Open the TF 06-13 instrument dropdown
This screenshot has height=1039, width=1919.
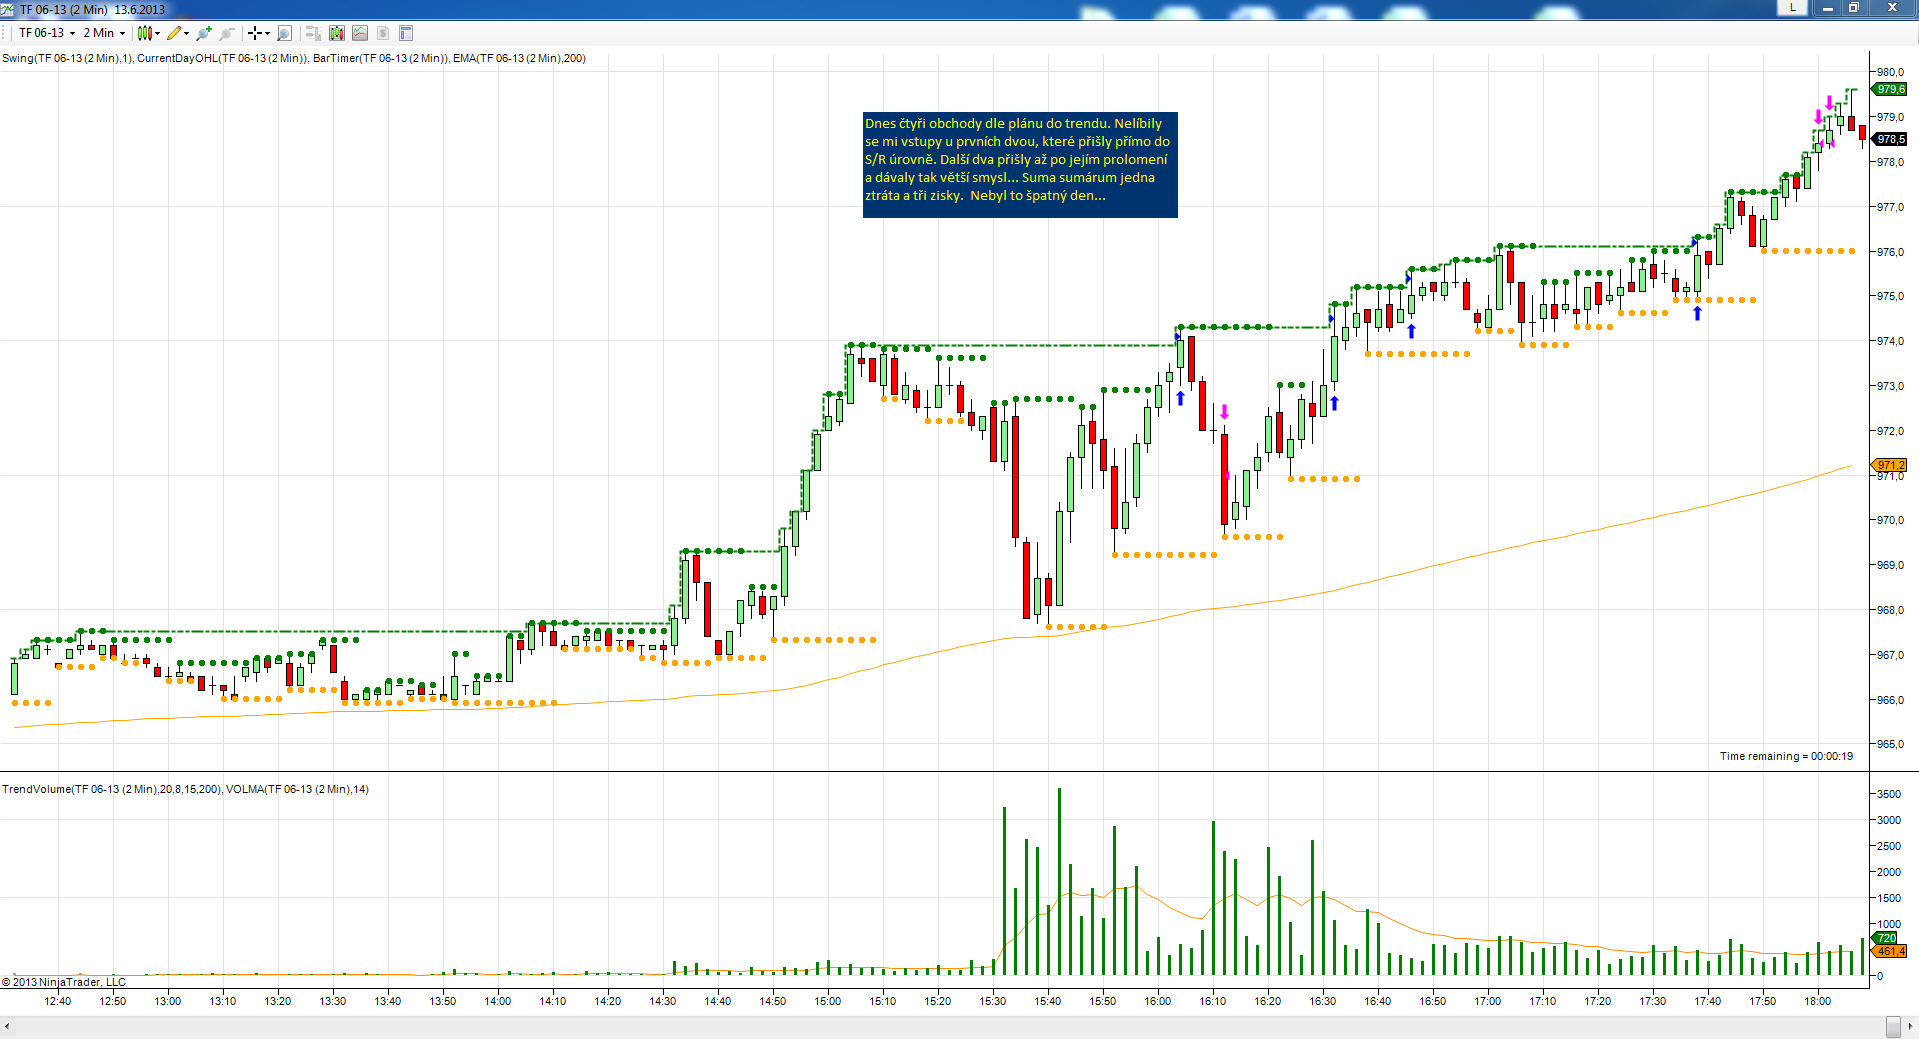click(47, 33)
